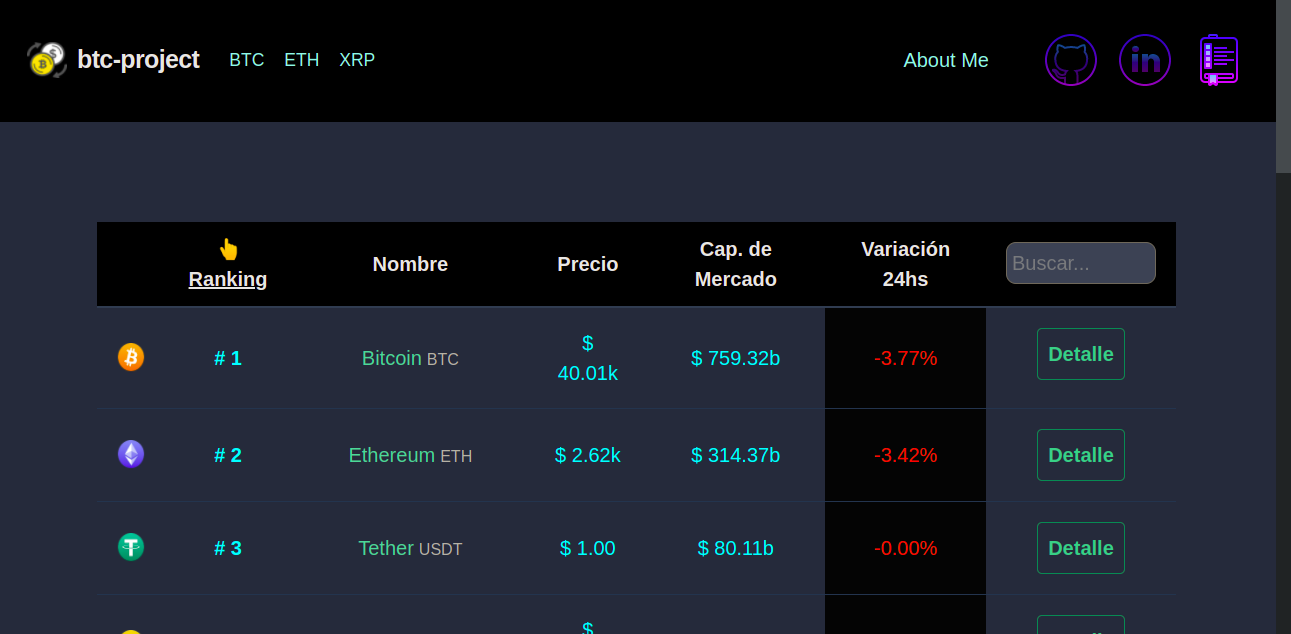1291x634 pixels.
Task: Open the BTC nav link
Action: 247,60
